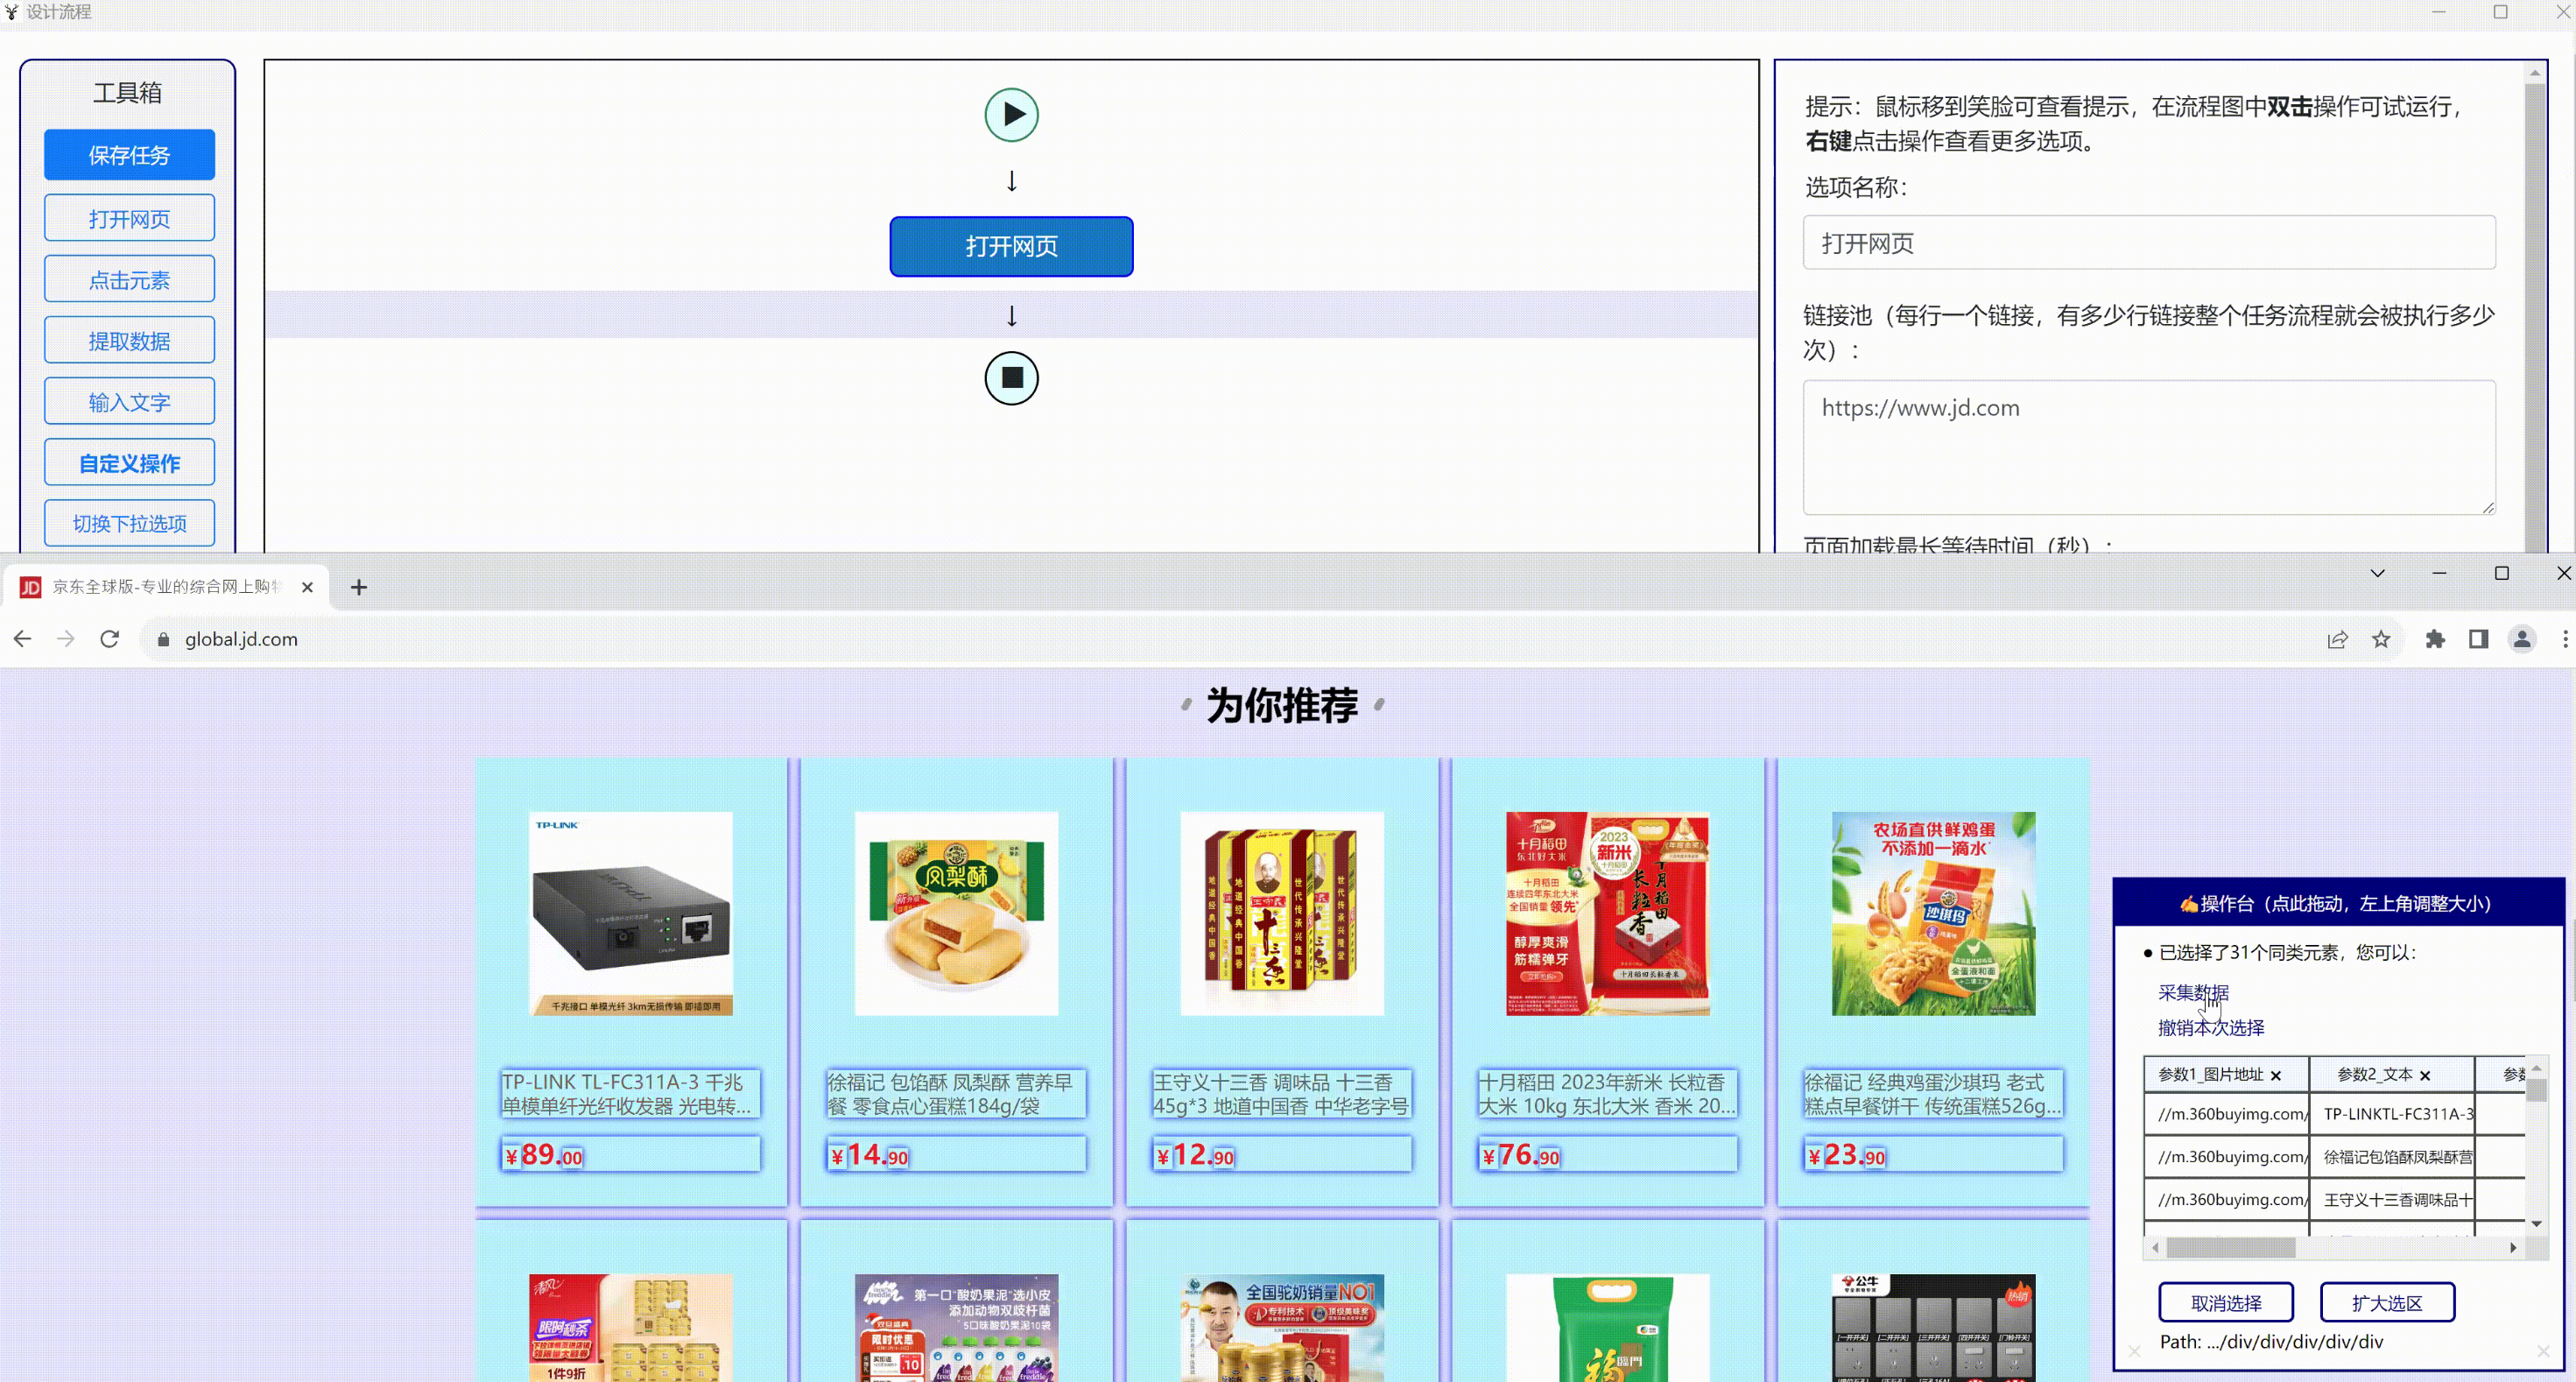The height and width of the screenshot is (1382, 2576).
Task: Expand the browser tab search chevron
Action: (2377, 573)
